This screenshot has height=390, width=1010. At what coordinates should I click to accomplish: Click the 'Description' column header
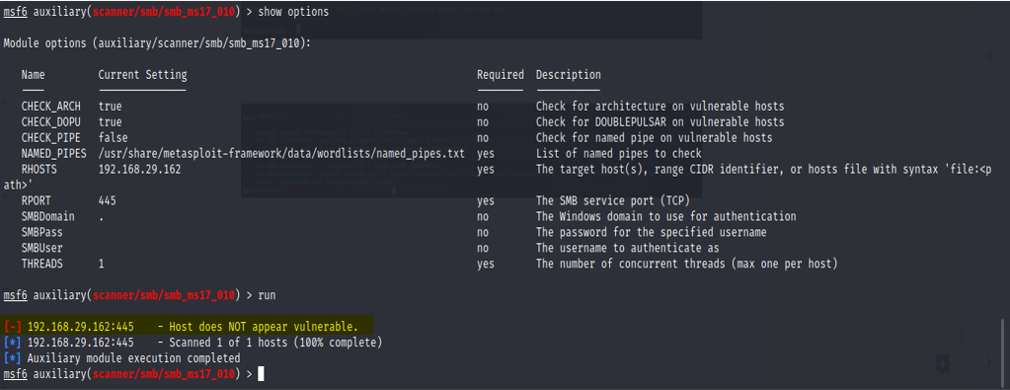(568, 75)
